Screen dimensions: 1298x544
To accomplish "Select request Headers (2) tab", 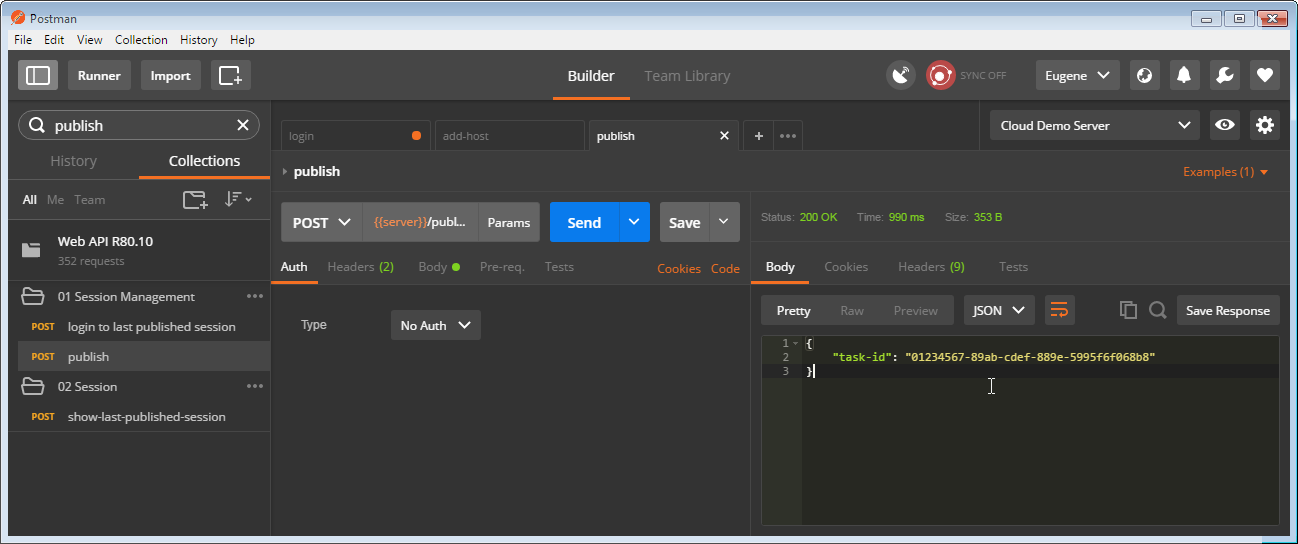I will coord(360,267).
